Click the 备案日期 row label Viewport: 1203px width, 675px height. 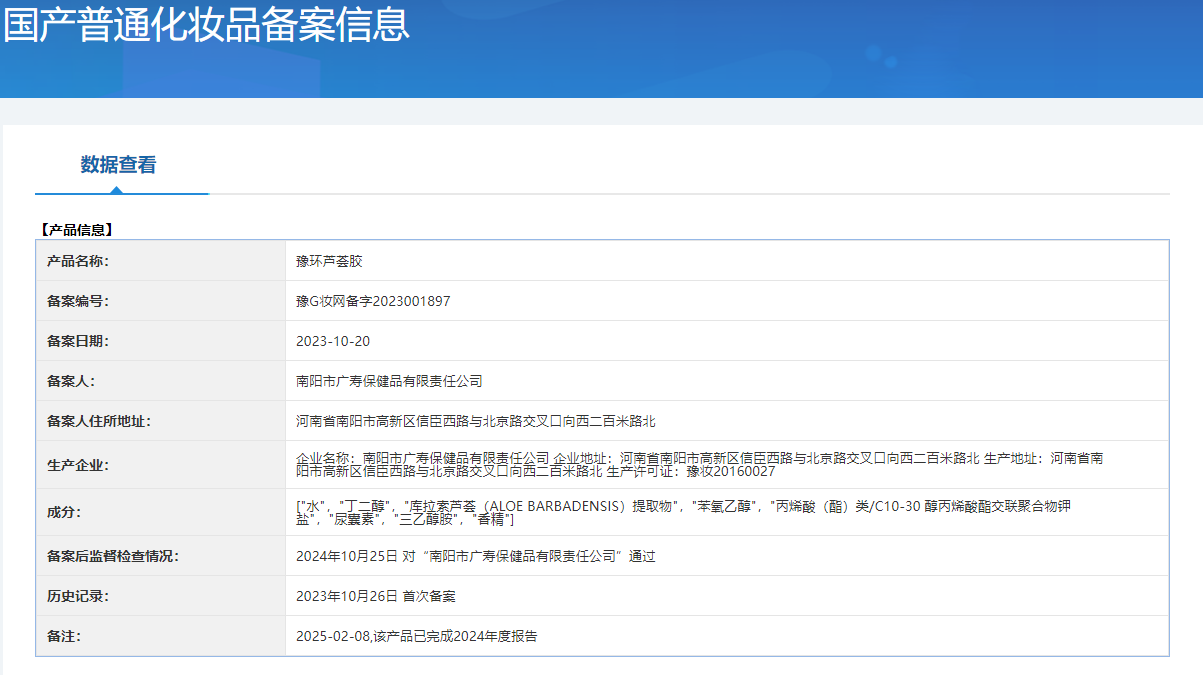point(78,341)
